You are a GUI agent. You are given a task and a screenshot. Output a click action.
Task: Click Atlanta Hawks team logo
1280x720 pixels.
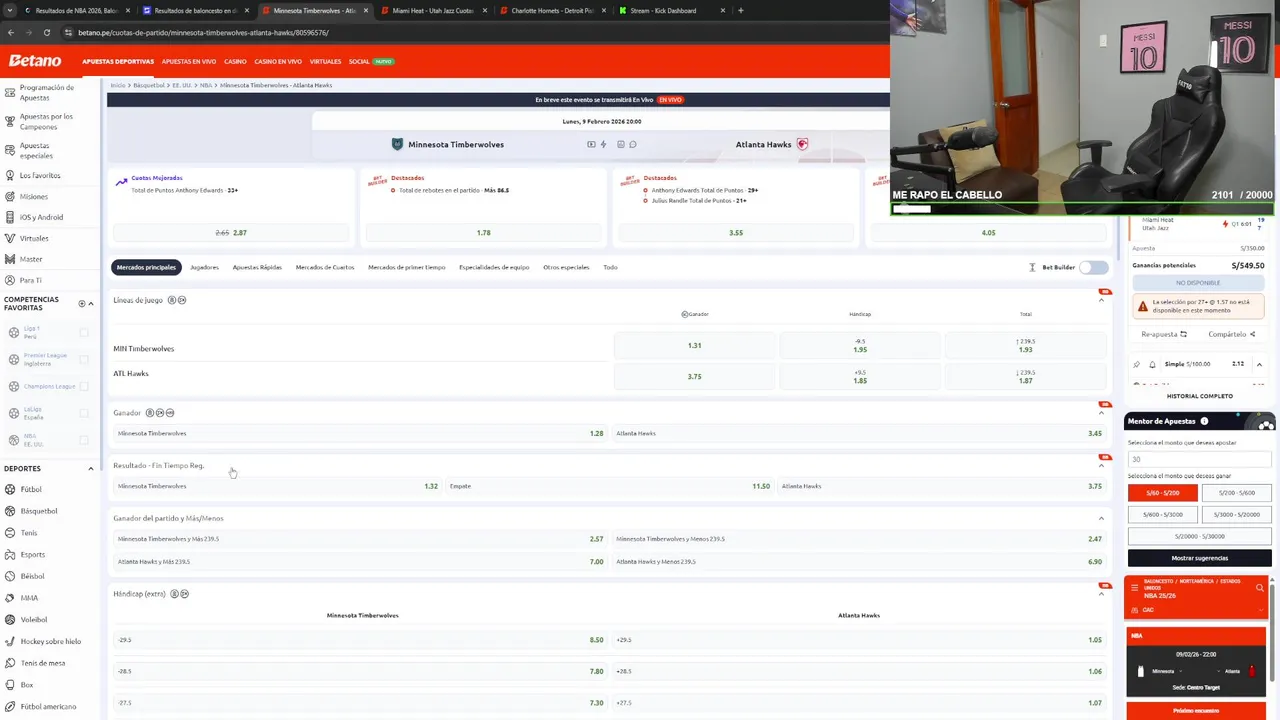click(x=802, y=144)
